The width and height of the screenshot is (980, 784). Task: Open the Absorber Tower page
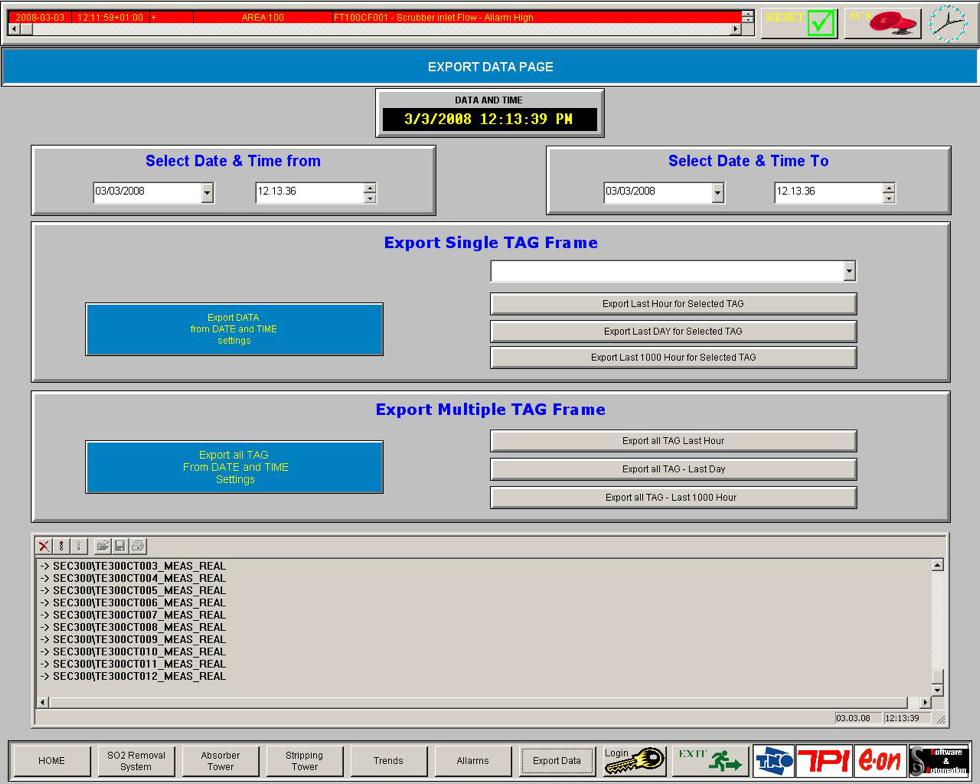pyautogui.click(x=220, y=761)
